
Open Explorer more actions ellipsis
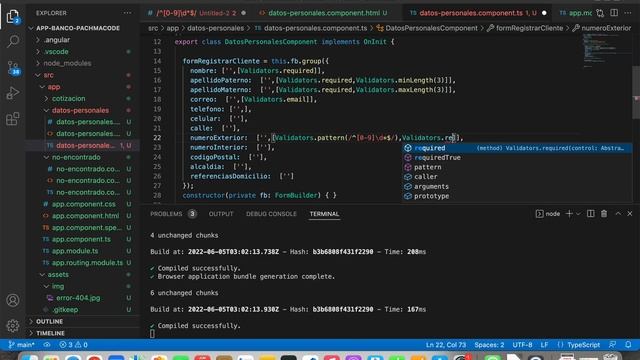[127, 13]
